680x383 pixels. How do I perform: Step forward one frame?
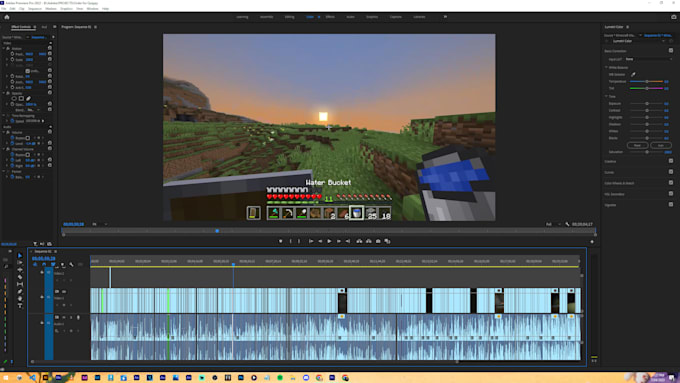tap(339, 241)
